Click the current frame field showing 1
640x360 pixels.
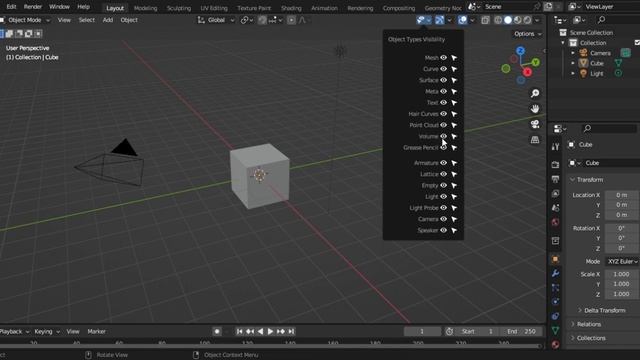422,332
